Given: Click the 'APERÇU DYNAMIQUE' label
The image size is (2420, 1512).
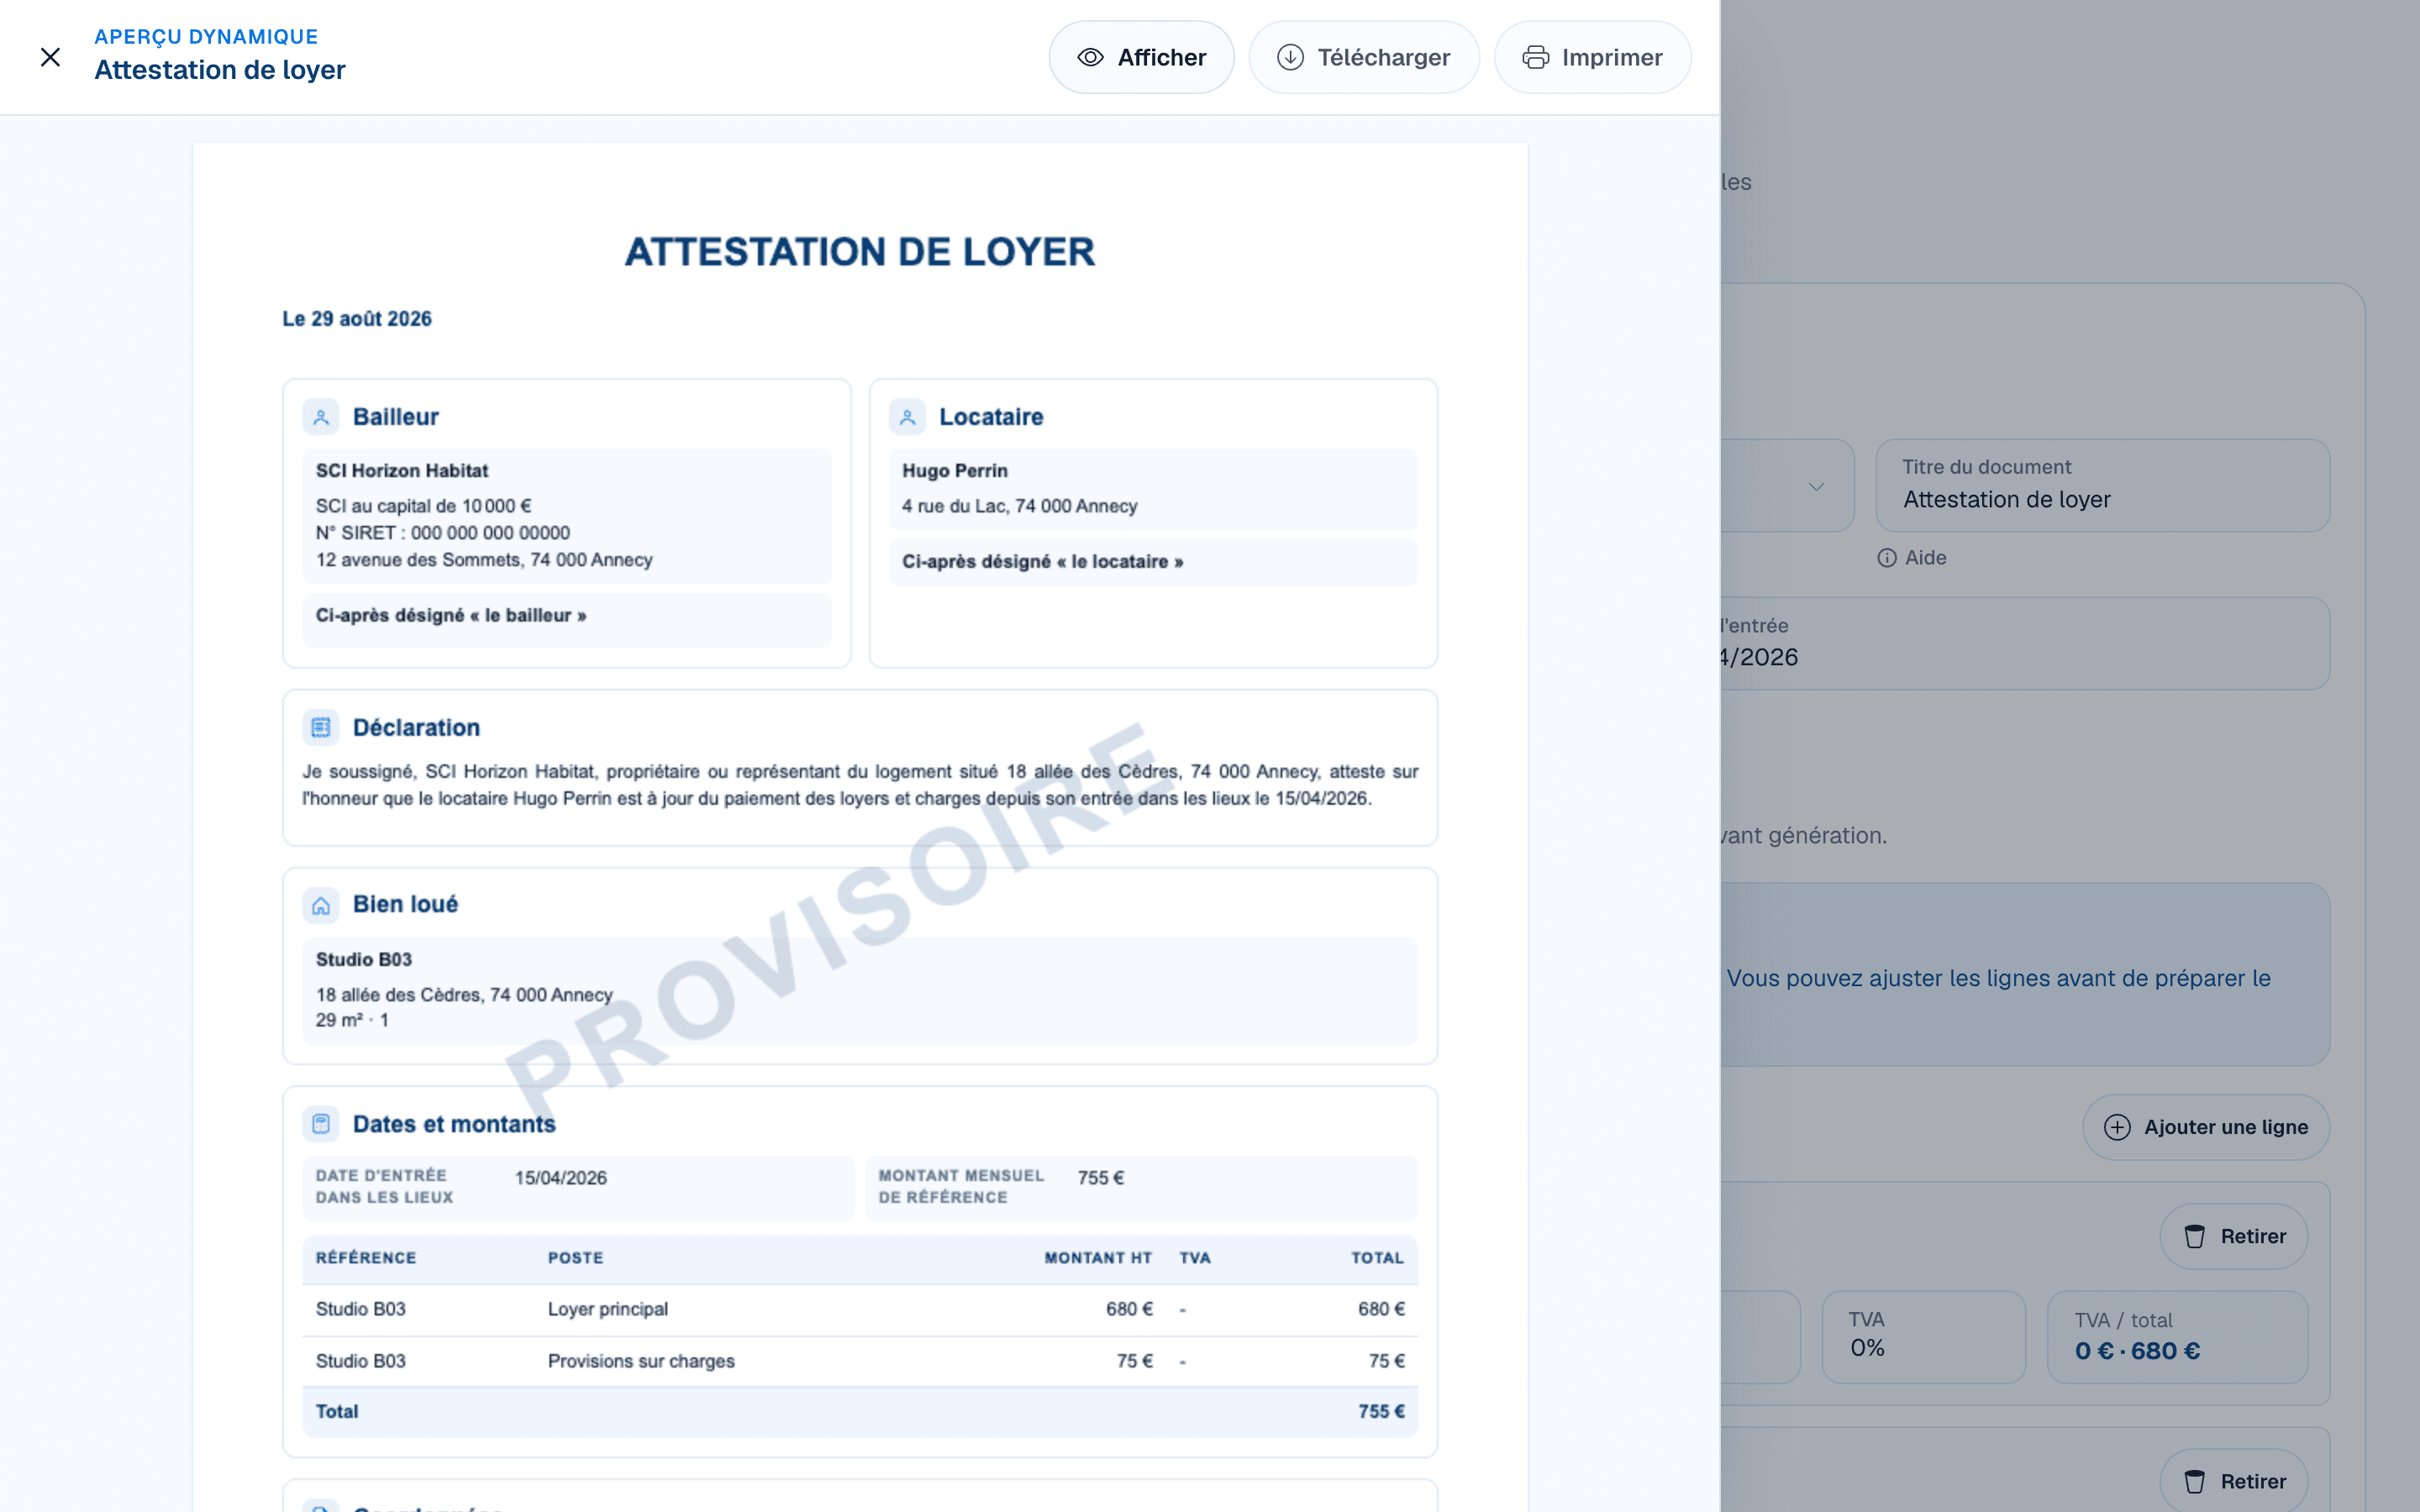Looking at the screenshot, I should tap(206, 37).
